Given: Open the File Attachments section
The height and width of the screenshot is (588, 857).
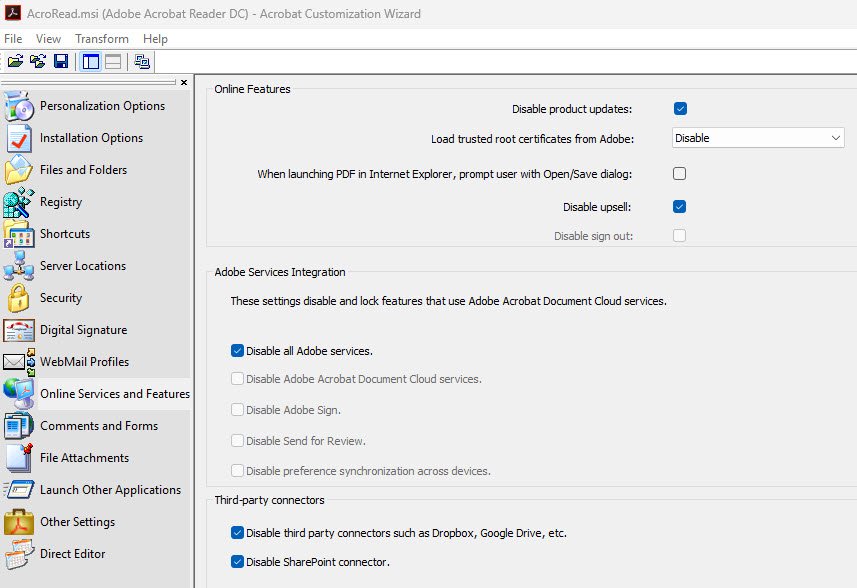Looking at the screenshot, I should tap(84, 458).
